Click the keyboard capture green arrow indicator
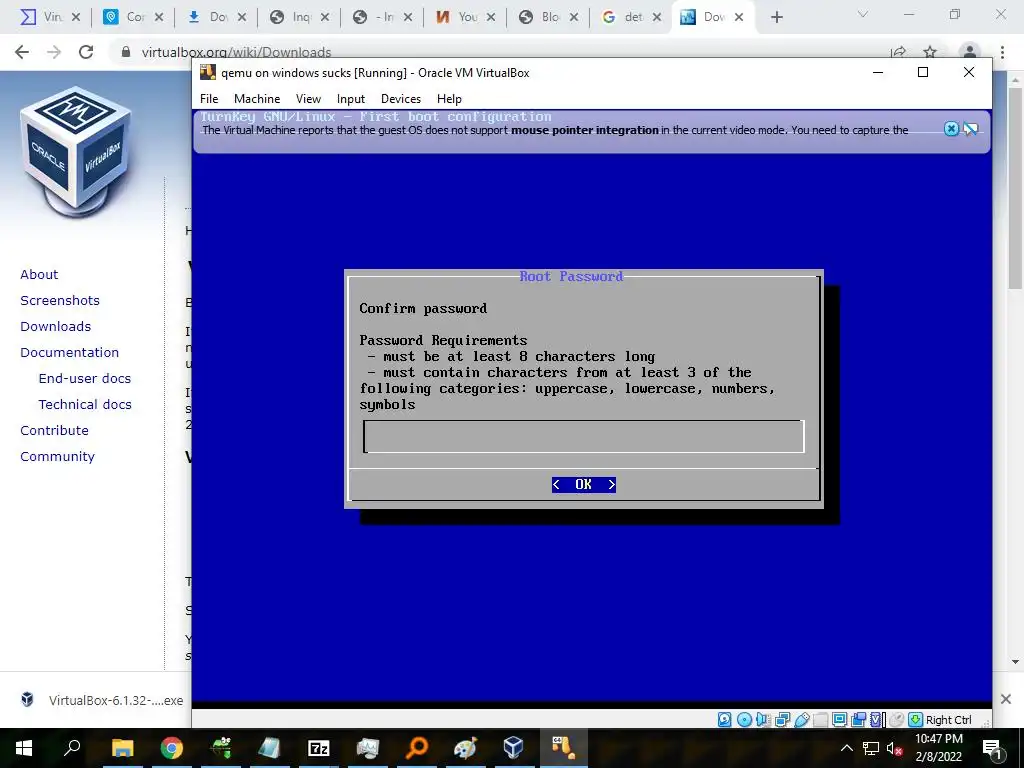Screen dimensions: 1024x768 (x=915, y=720)
